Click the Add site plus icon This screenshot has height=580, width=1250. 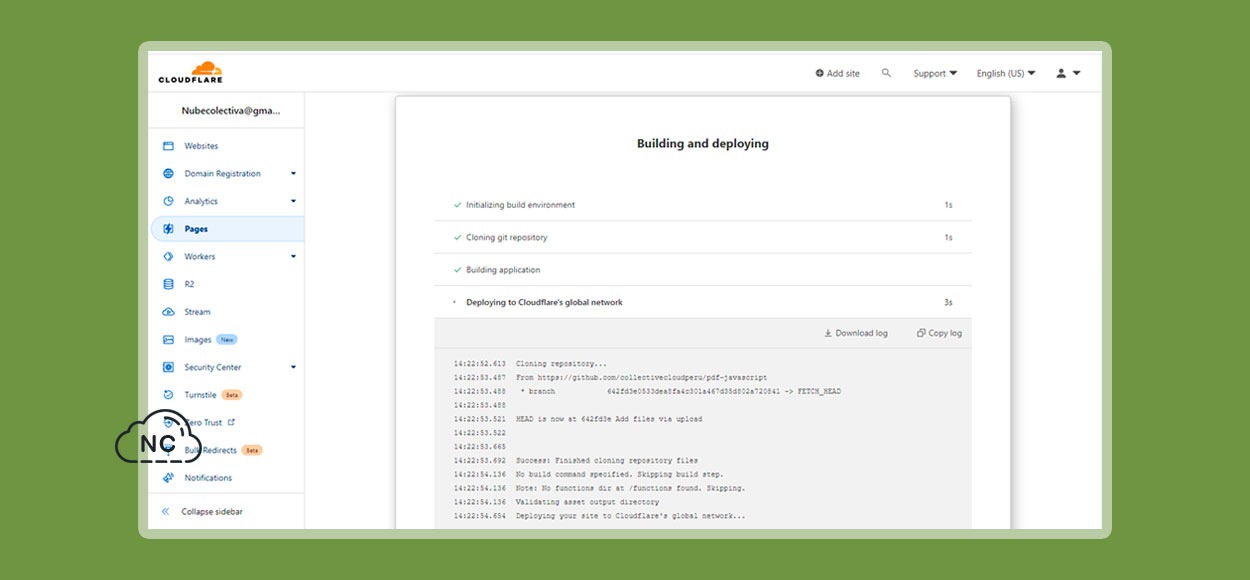coord(819,73)
